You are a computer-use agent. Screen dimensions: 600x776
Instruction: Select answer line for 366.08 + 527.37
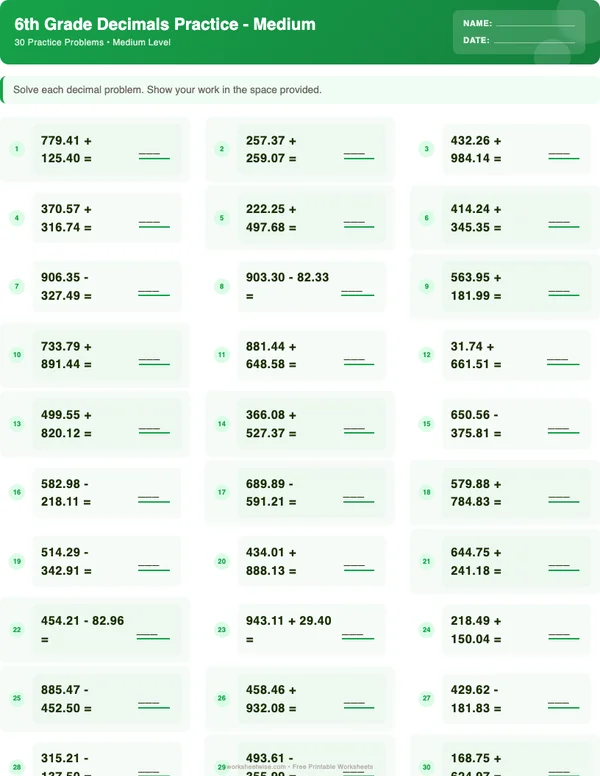coord(359,430)
